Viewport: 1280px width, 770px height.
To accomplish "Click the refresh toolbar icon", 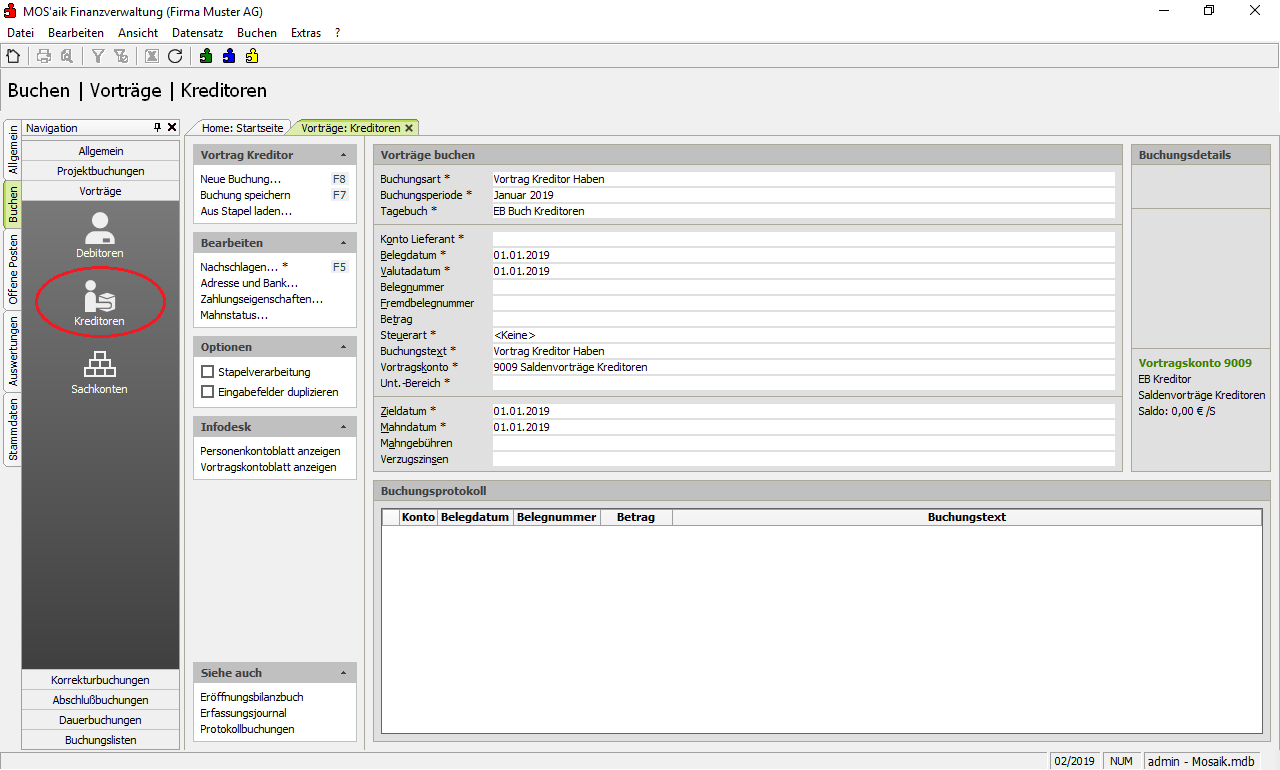I will click(x=175, y=56).
